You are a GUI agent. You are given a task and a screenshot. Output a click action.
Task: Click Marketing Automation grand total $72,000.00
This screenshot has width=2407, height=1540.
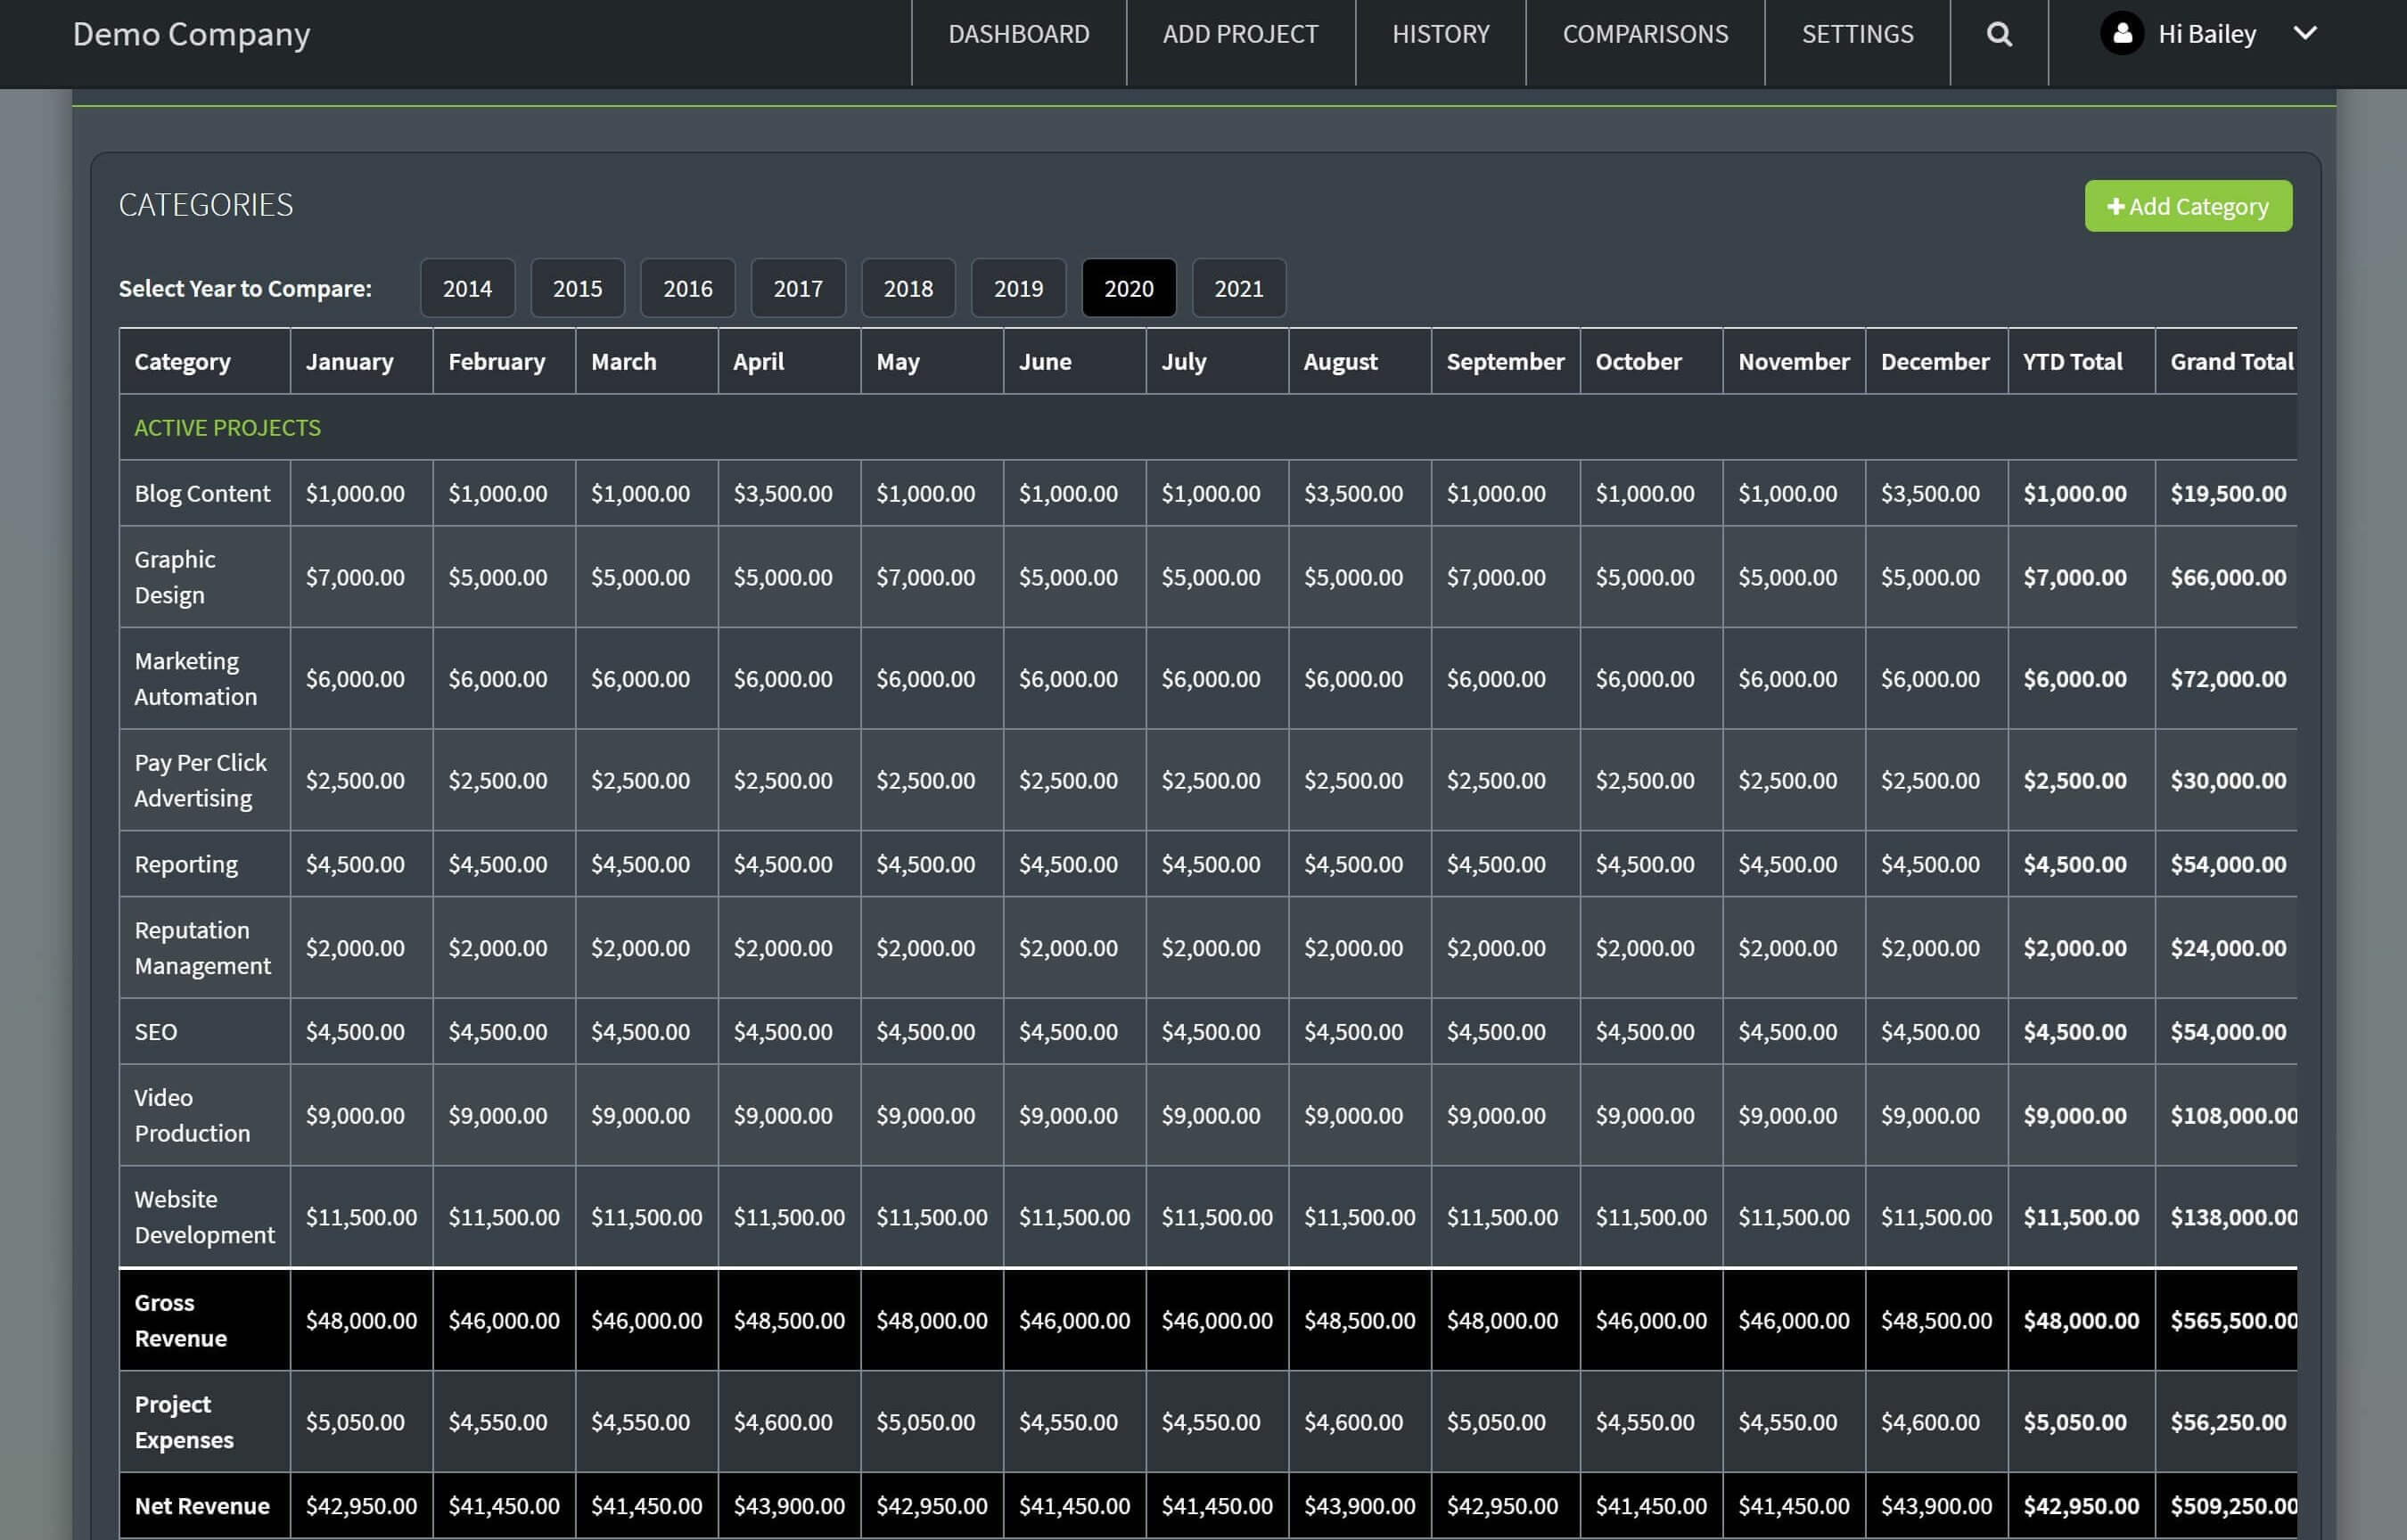tap(2227, 678)
